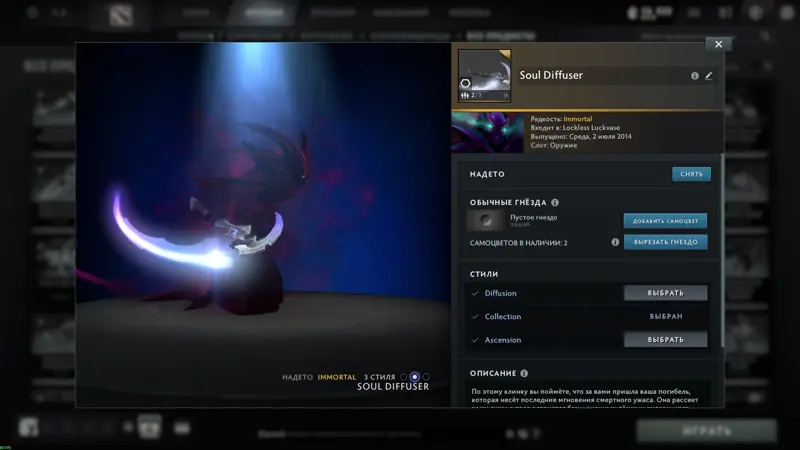
Task: Select the first style radio dot in preview
Action: tap(404, 377)
